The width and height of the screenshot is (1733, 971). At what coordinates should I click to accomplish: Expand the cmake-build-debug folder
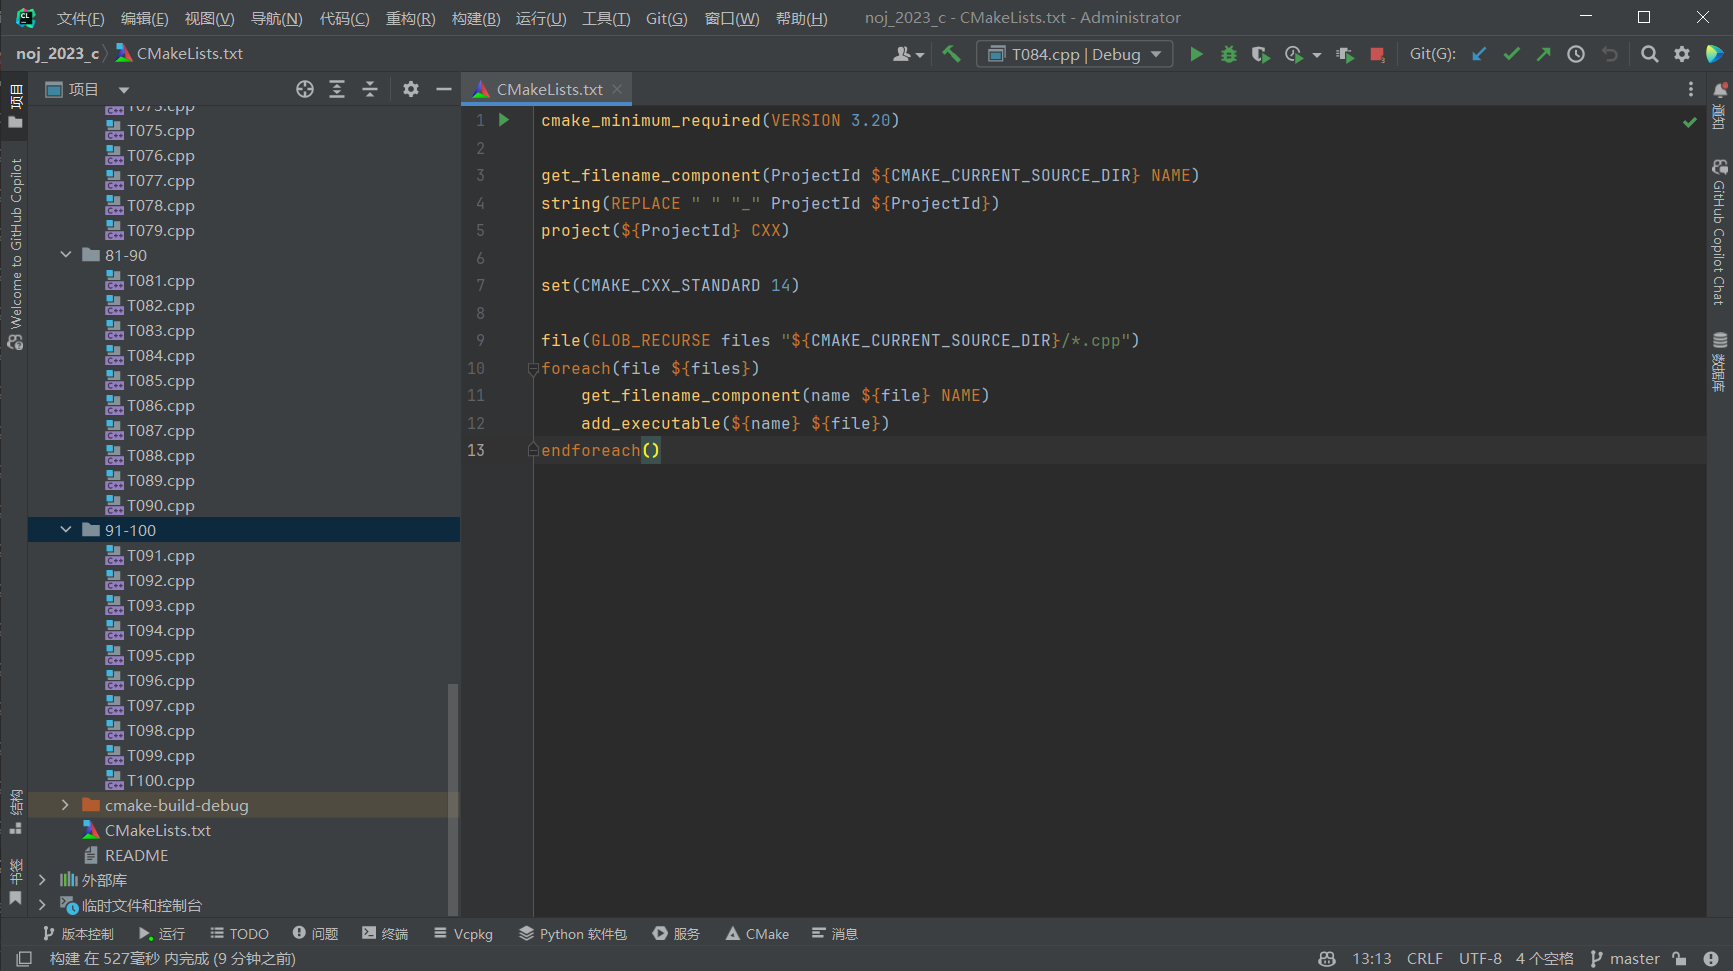point(65,805)
